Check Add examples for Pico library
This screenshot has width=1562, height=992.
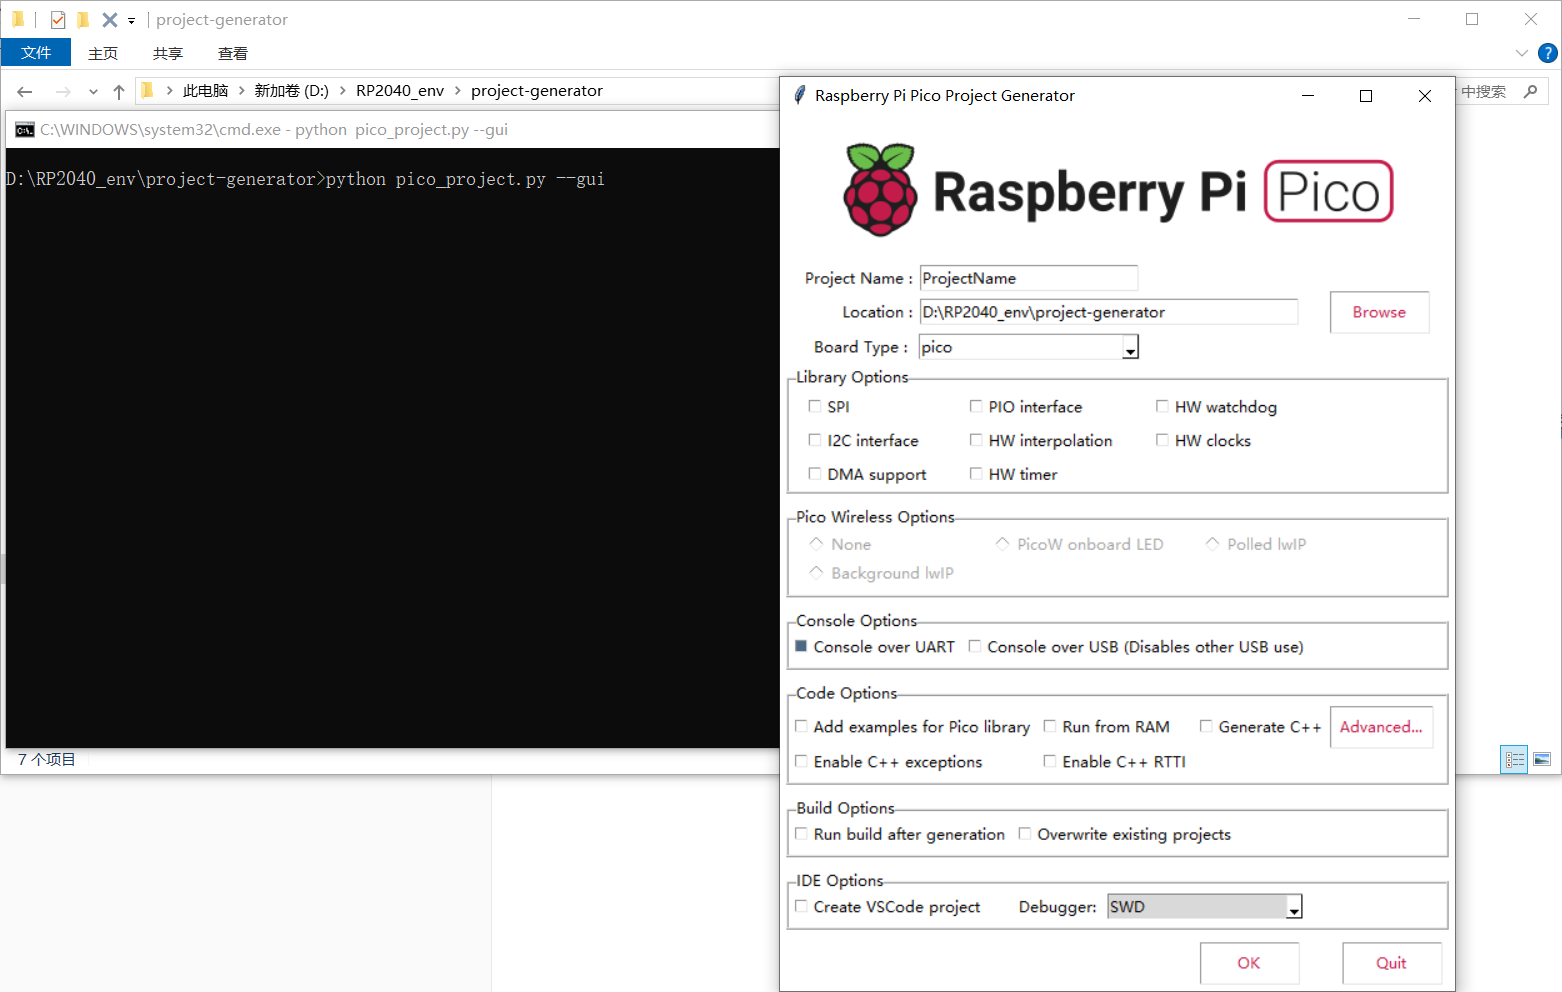801,726
